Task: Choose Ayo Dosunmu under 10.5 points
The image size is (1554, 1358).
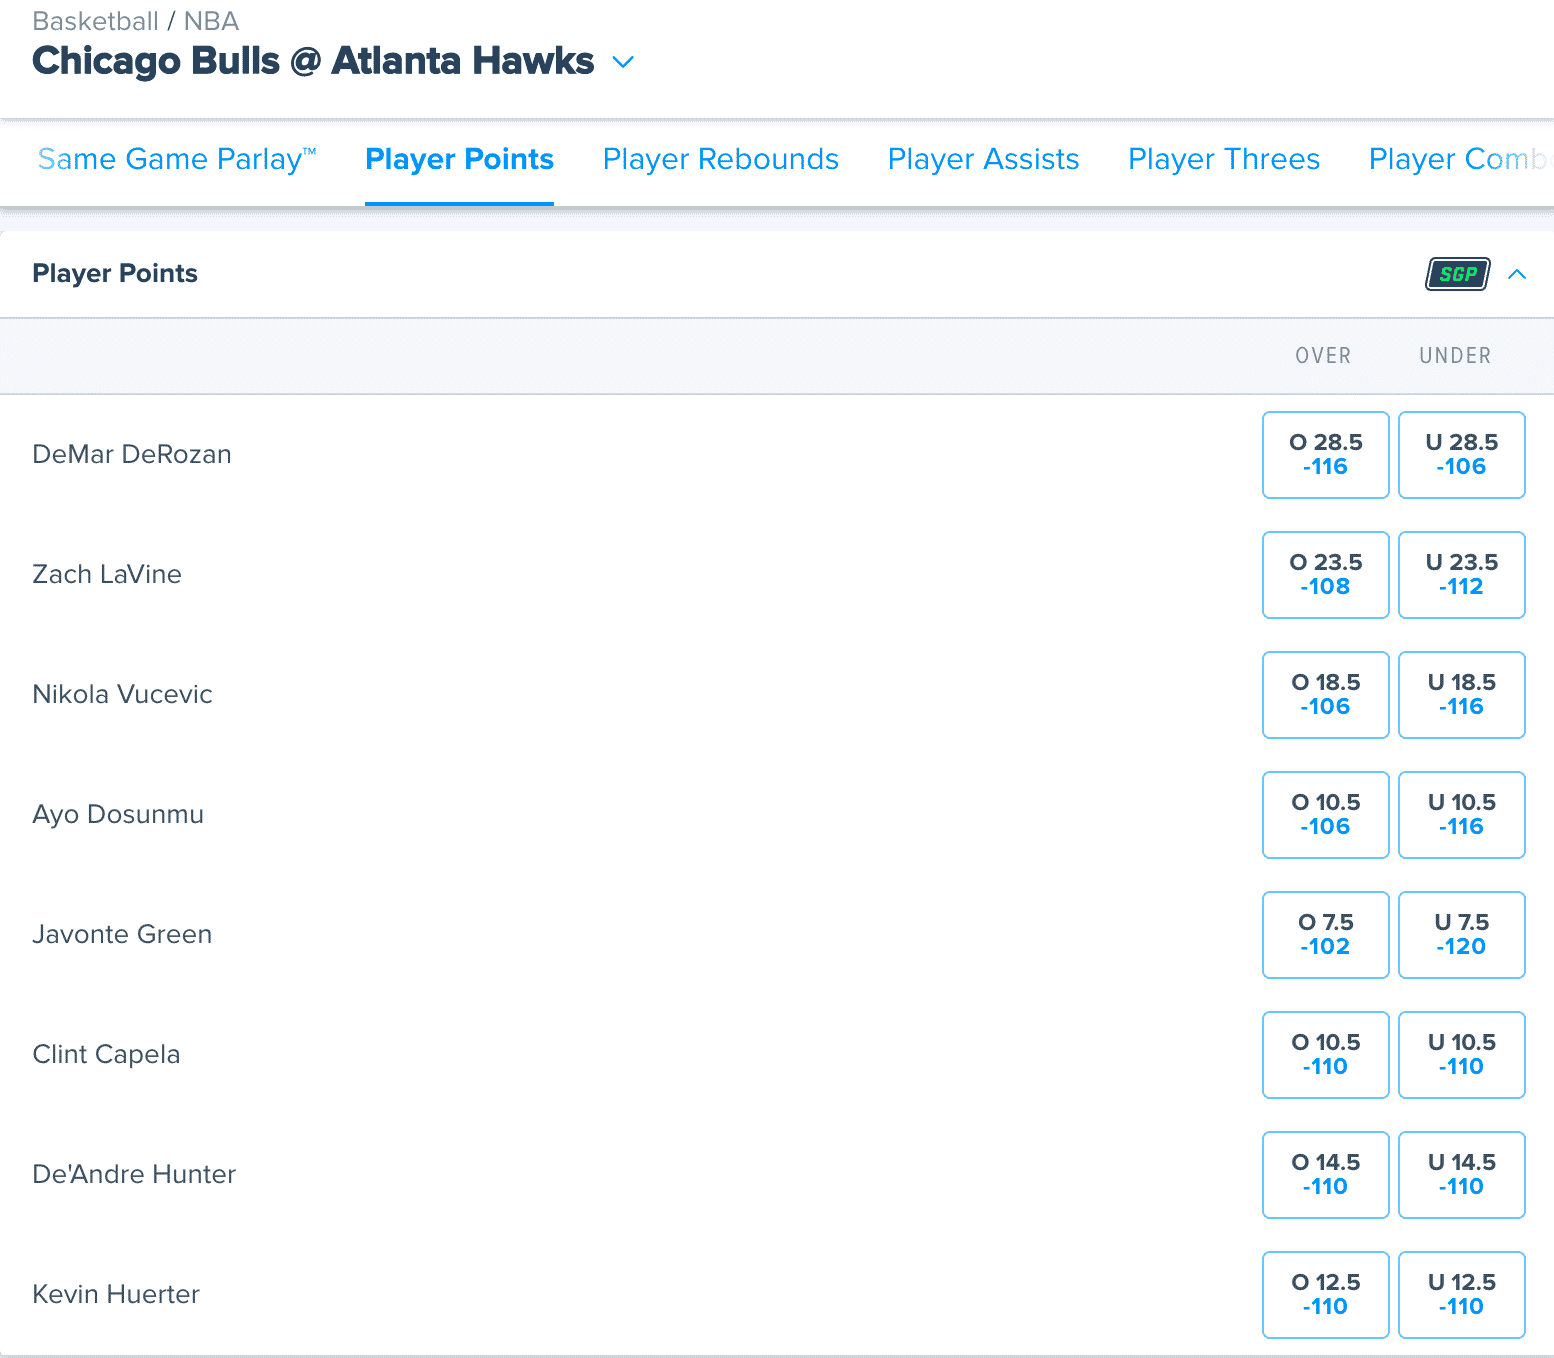Action: click(1462, 815)
